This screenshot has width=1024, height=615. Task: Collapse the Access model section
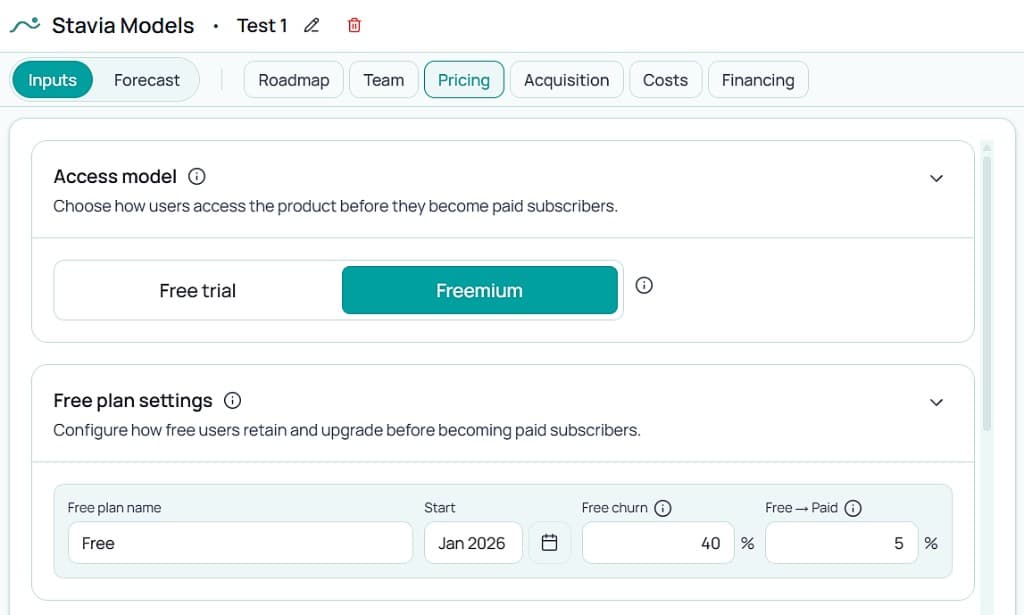click(x=936, y=177)
